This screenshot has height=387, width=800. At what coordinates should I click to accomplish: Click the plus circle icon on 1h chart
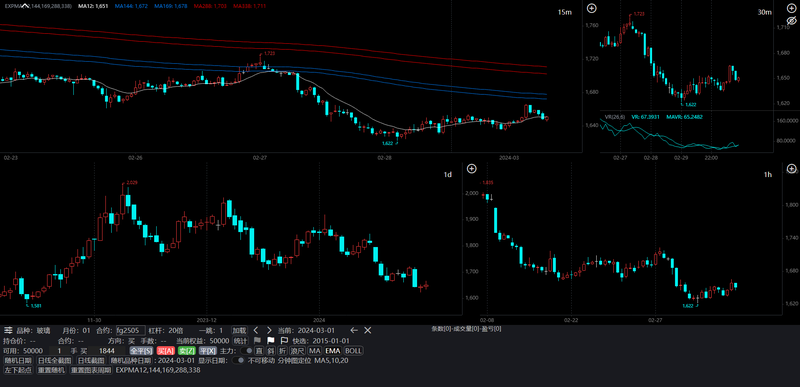[x=792, y=168]
